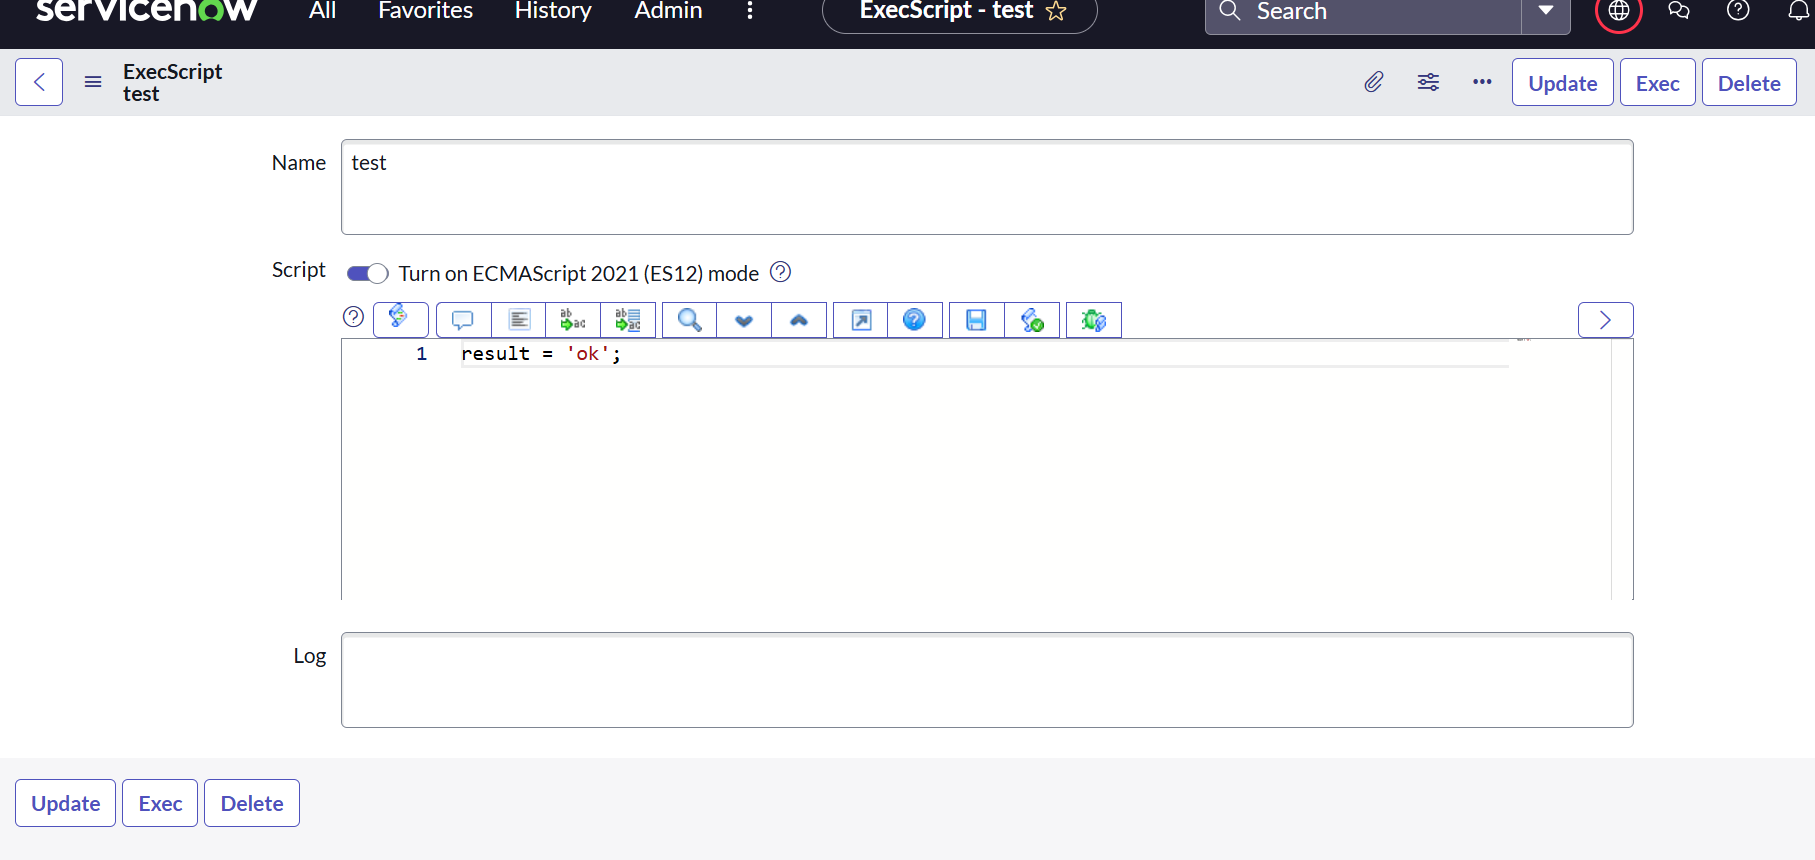Screen dimensions: 1815x860
Task: Focus the Name text field
Action: tap(987, 187)
